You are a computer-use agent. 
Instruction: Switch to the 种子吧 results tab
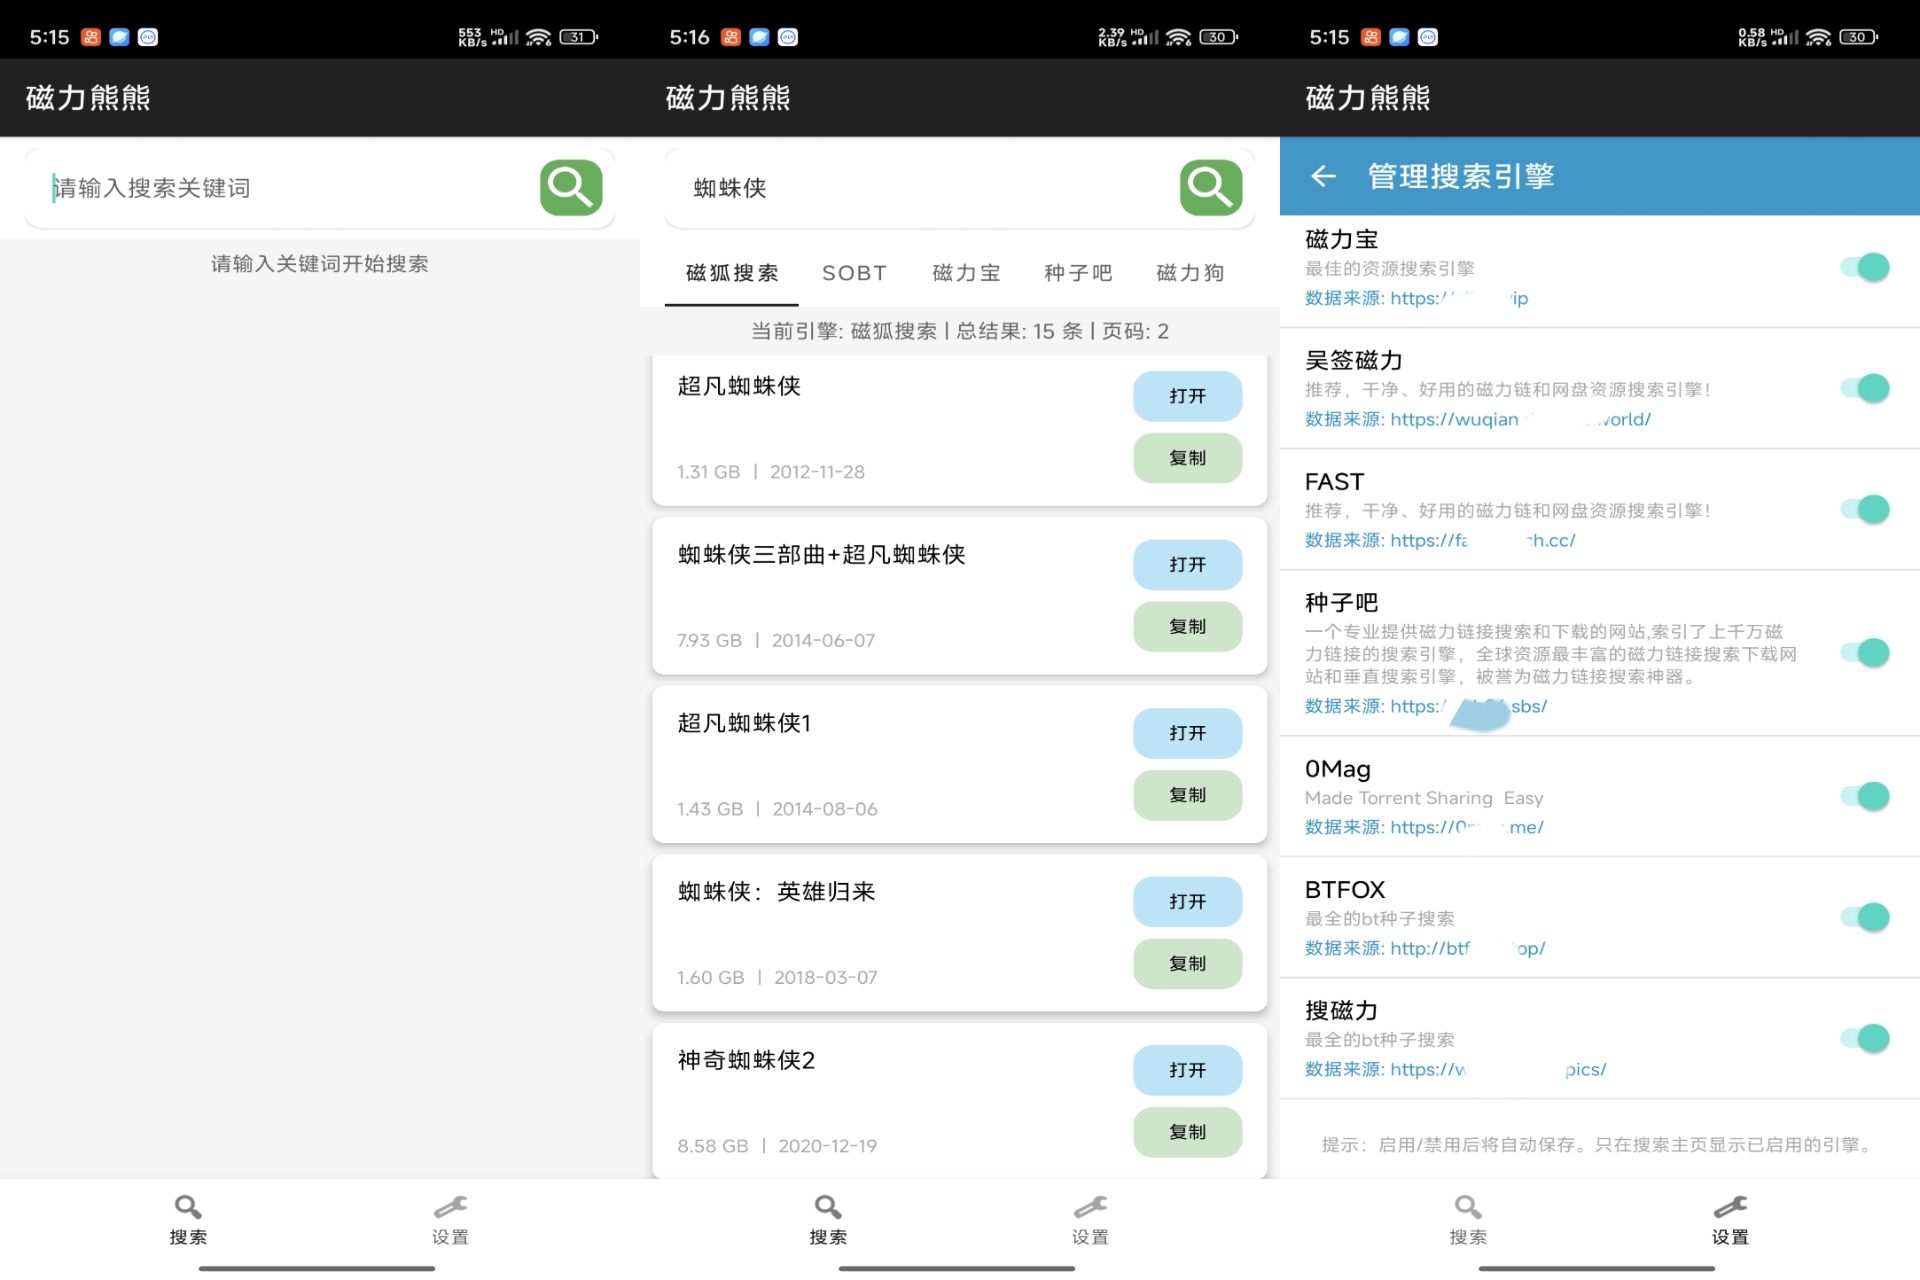[x=1077, y=272]
